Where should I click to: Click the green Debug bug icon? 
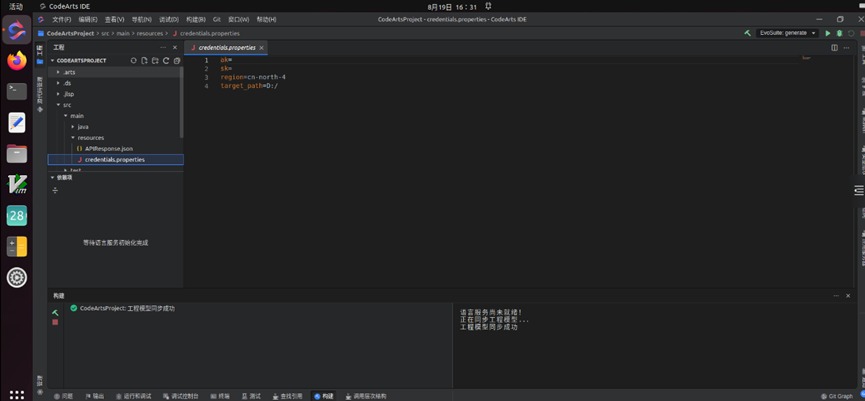[840, 33]
